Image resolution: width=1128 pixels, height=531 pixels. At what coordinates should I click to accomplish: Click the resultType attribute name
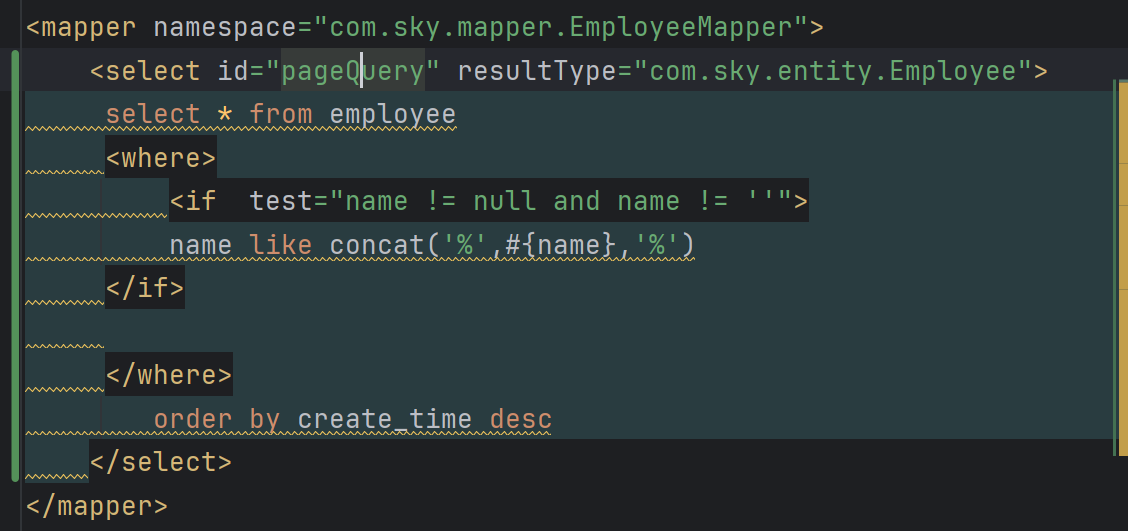537,71
